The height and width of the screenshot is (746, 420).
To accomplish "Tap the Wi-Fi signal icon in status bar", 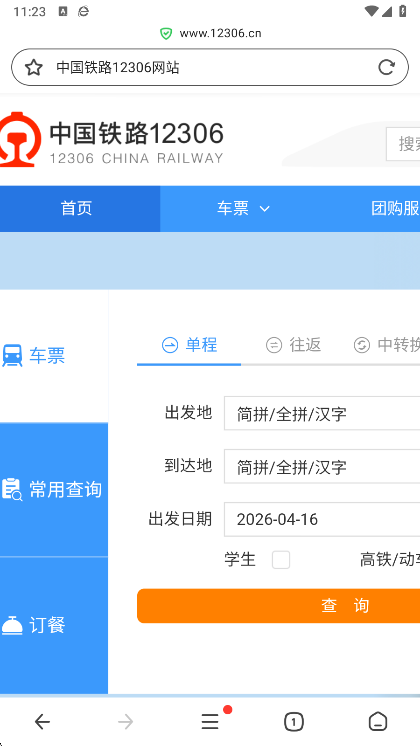I will click(x=371, y=11).
